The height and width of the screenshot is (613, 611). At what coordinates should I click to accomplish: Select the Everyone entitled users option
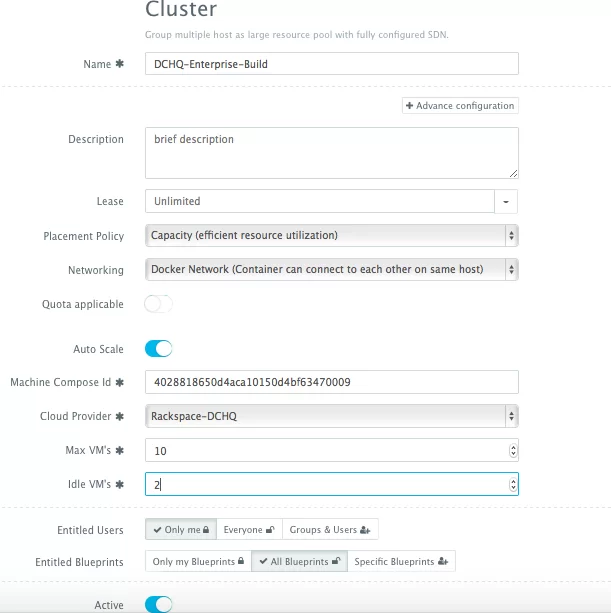tap(249, 530)
